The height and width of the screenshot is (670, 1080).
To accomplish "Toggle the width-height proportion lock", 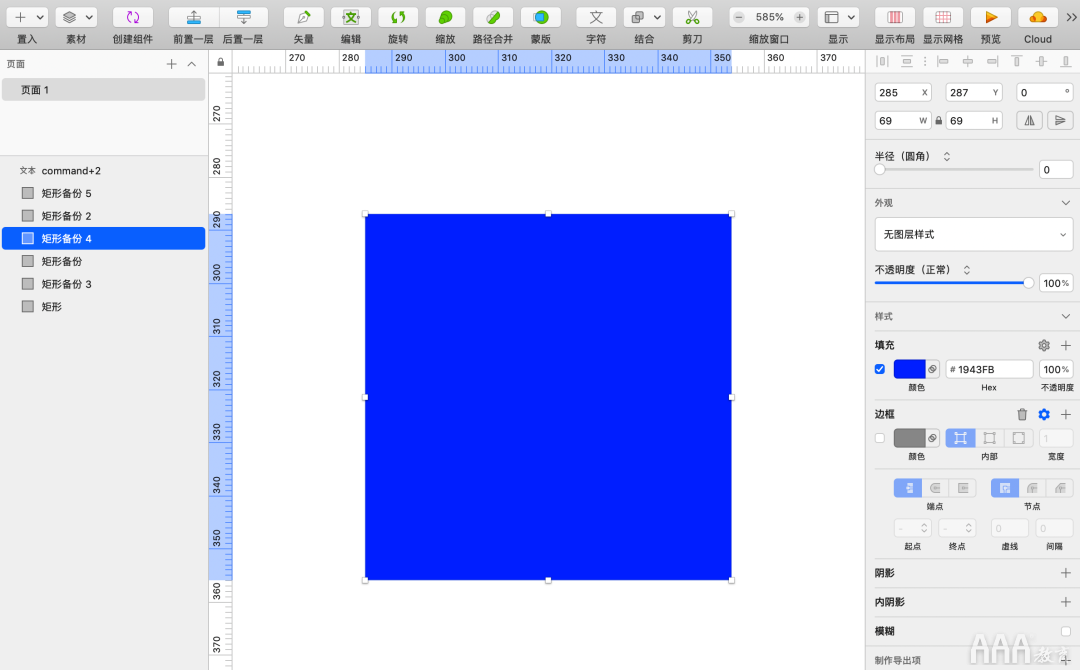I will [938, 121].
